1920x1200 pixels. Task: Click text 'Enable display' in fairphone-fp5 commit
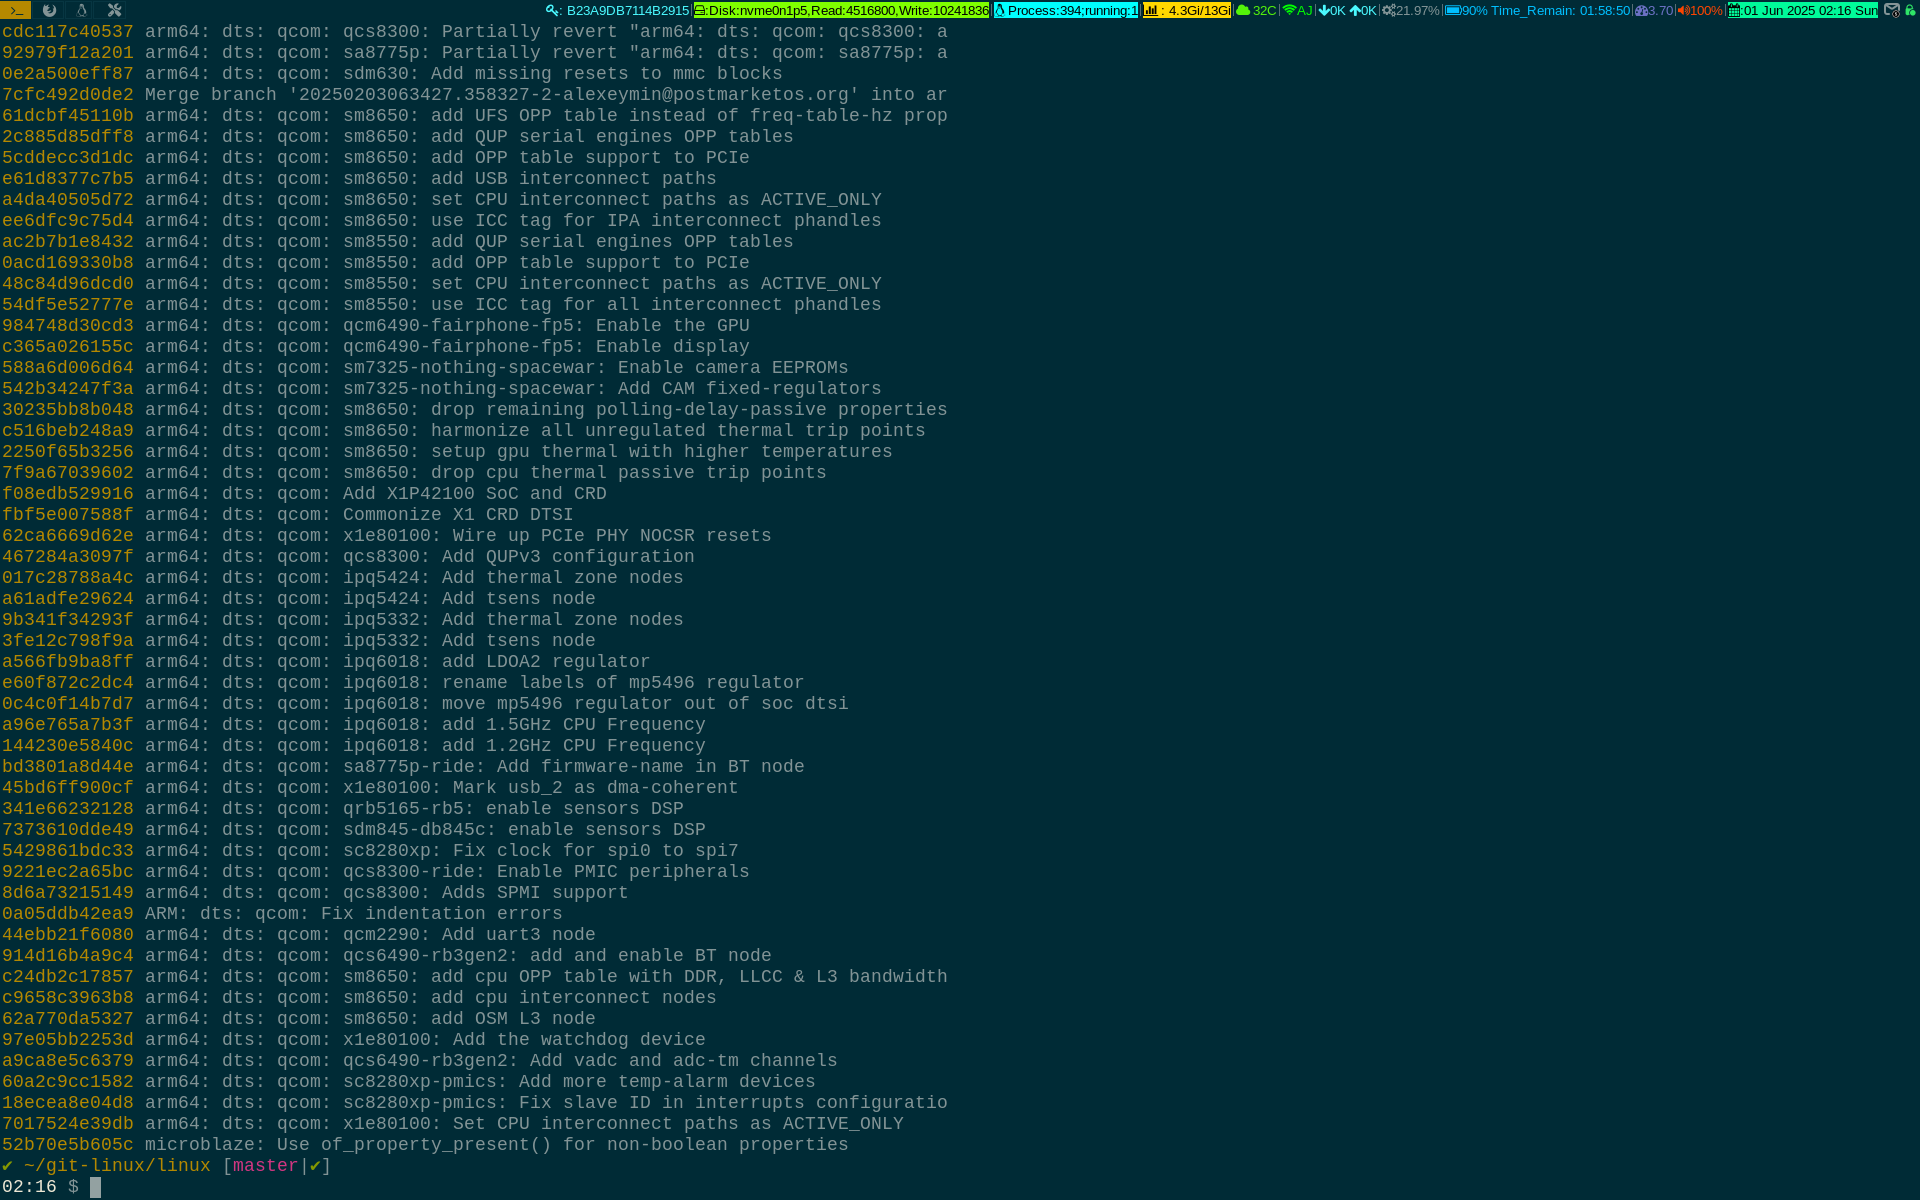(x=672, y=347)
